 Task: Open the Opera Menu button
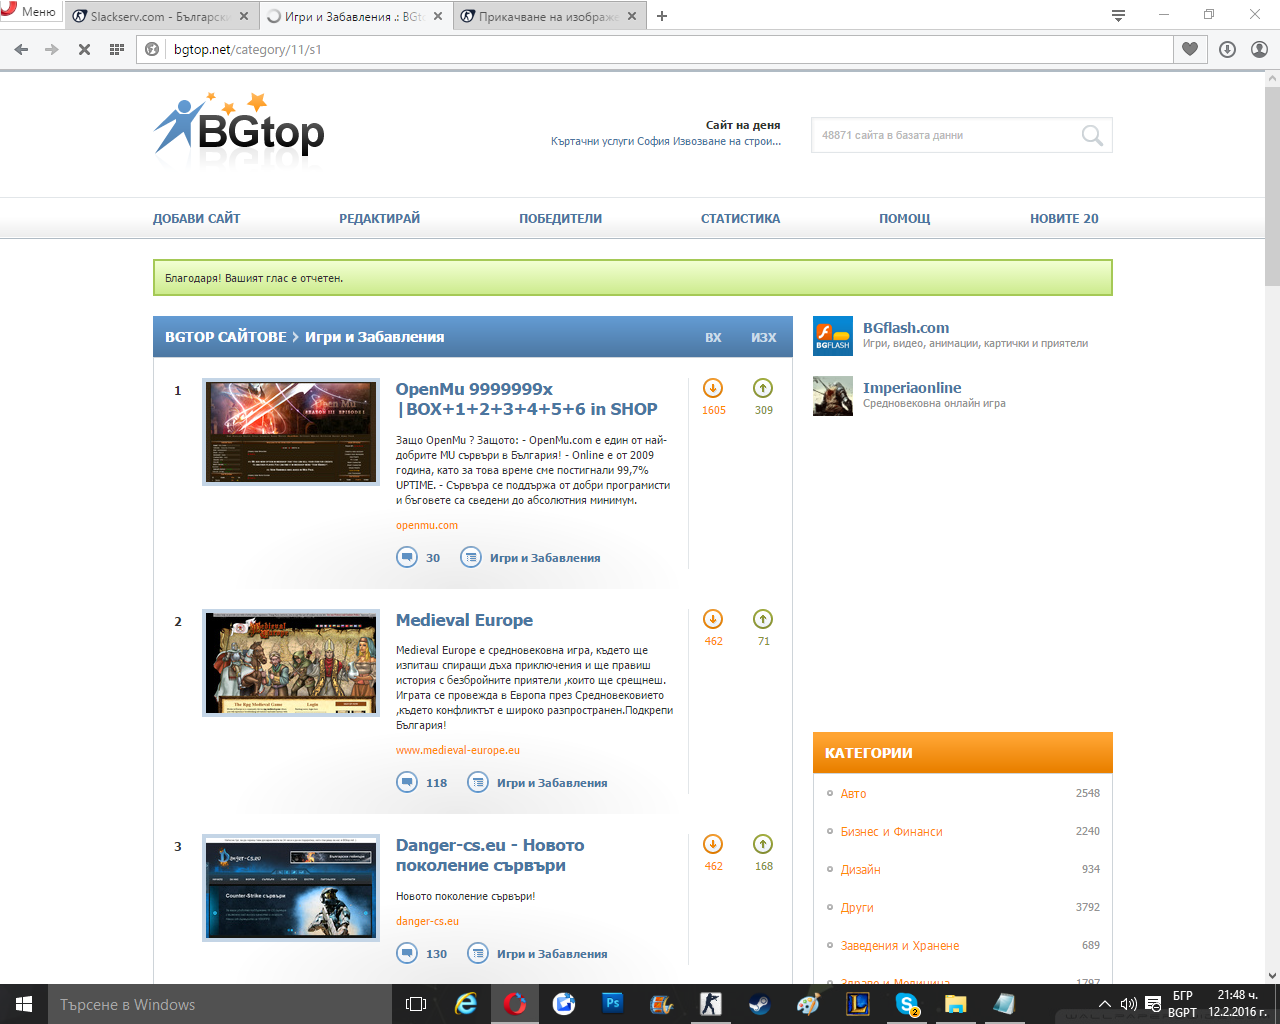tap(30, 12)
